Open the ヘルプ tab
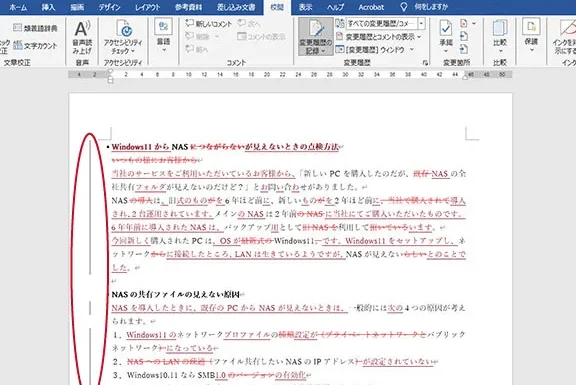 [335, 7]
